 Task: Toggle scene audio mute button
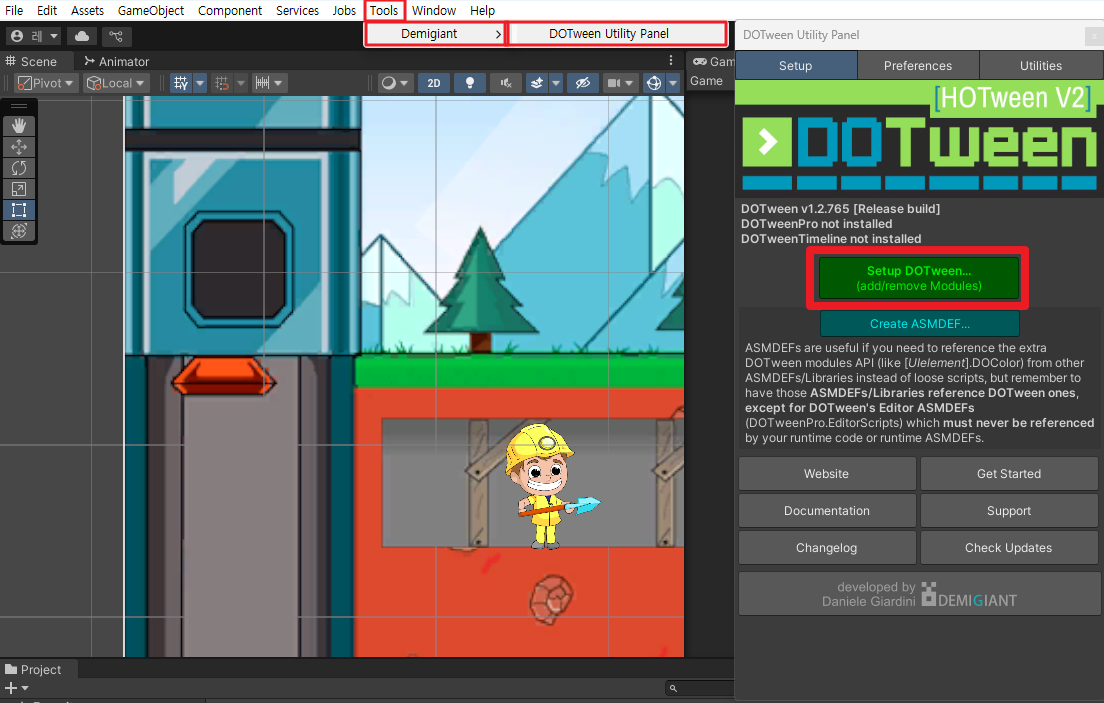(x=506, y=83)
